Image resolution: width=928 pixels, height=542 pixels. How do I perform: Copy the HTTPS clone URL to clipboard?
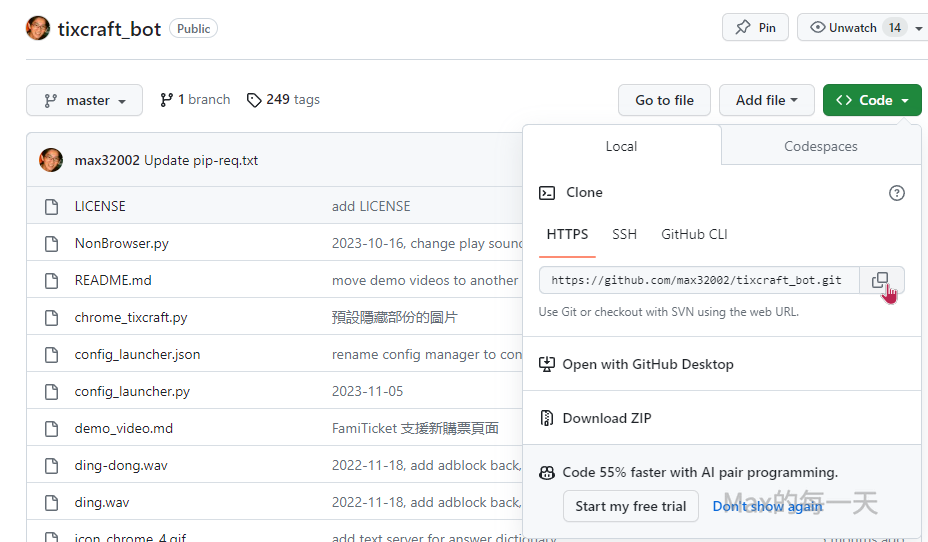(880, 280)
